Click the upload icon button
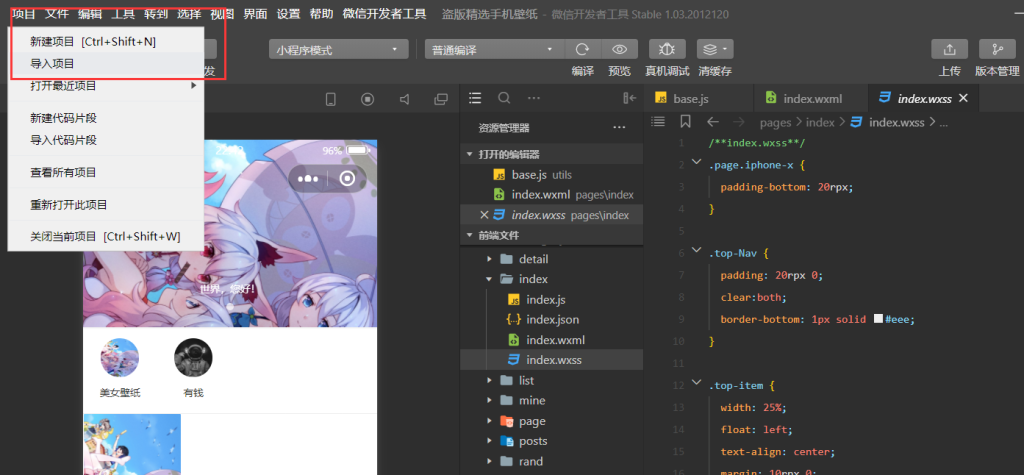 [950, 49]
